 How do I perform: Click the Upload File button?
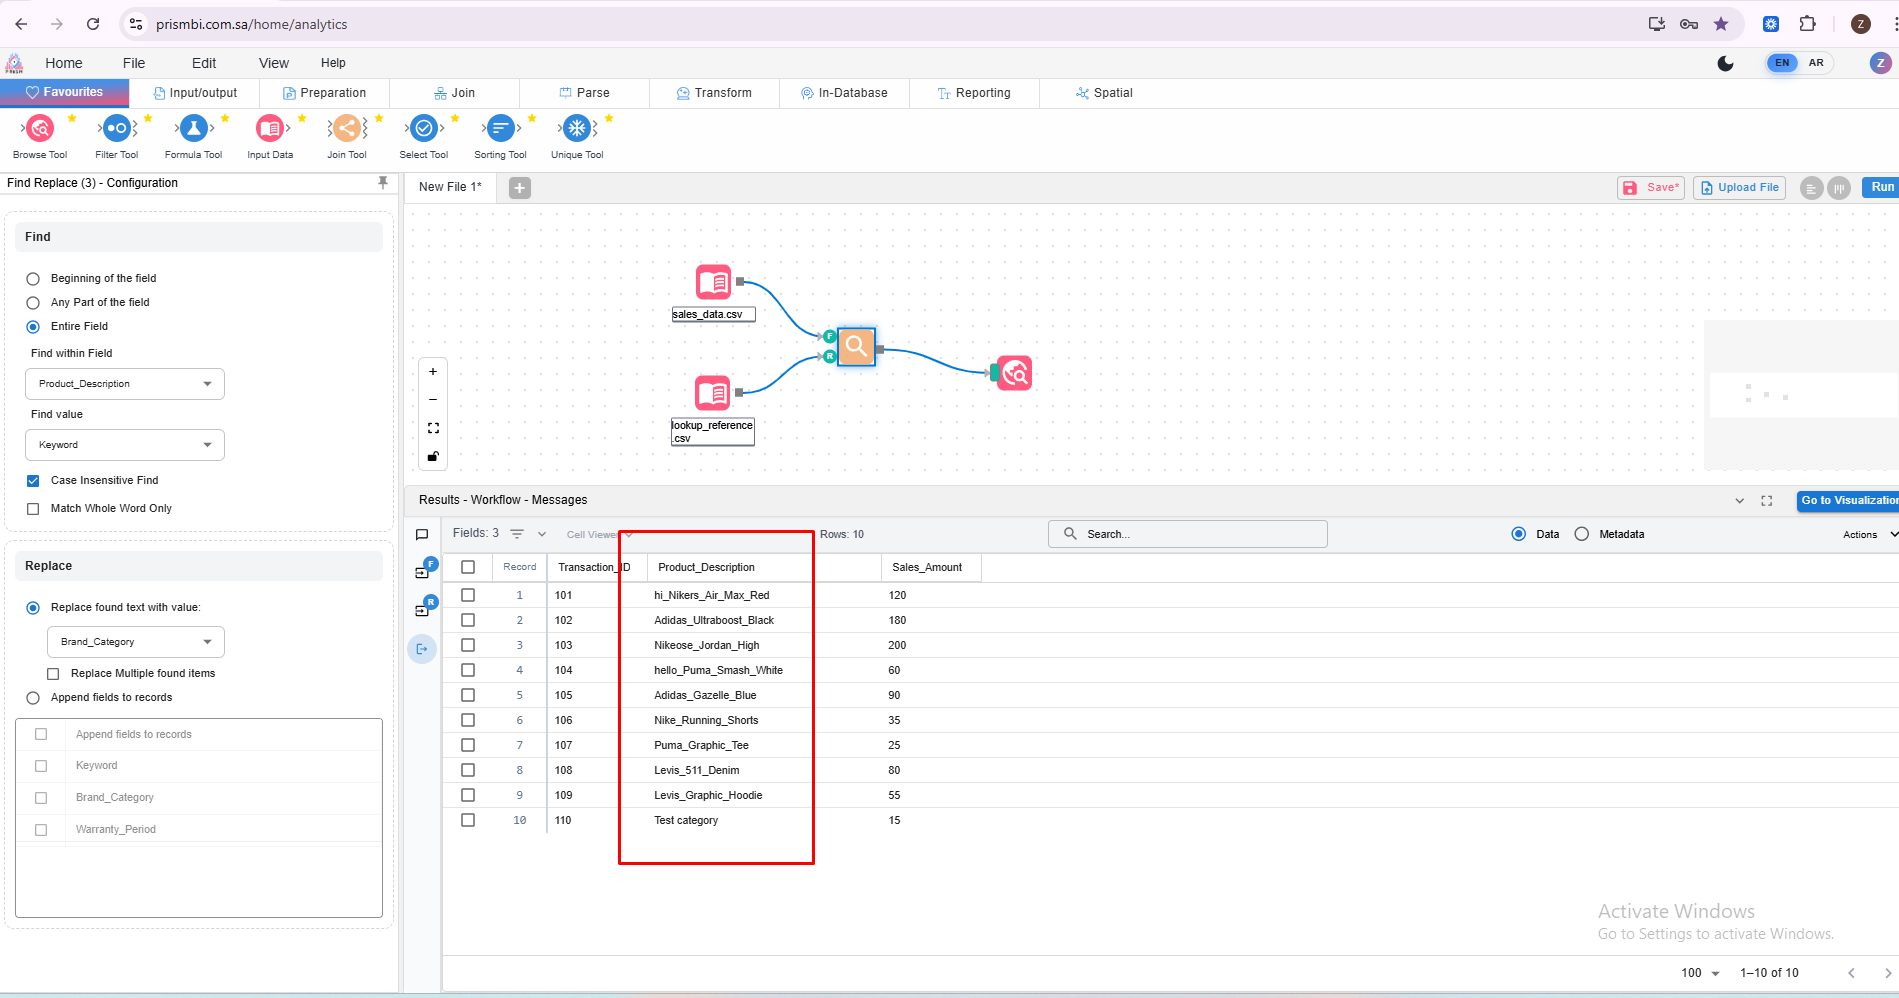point(1739,188)
